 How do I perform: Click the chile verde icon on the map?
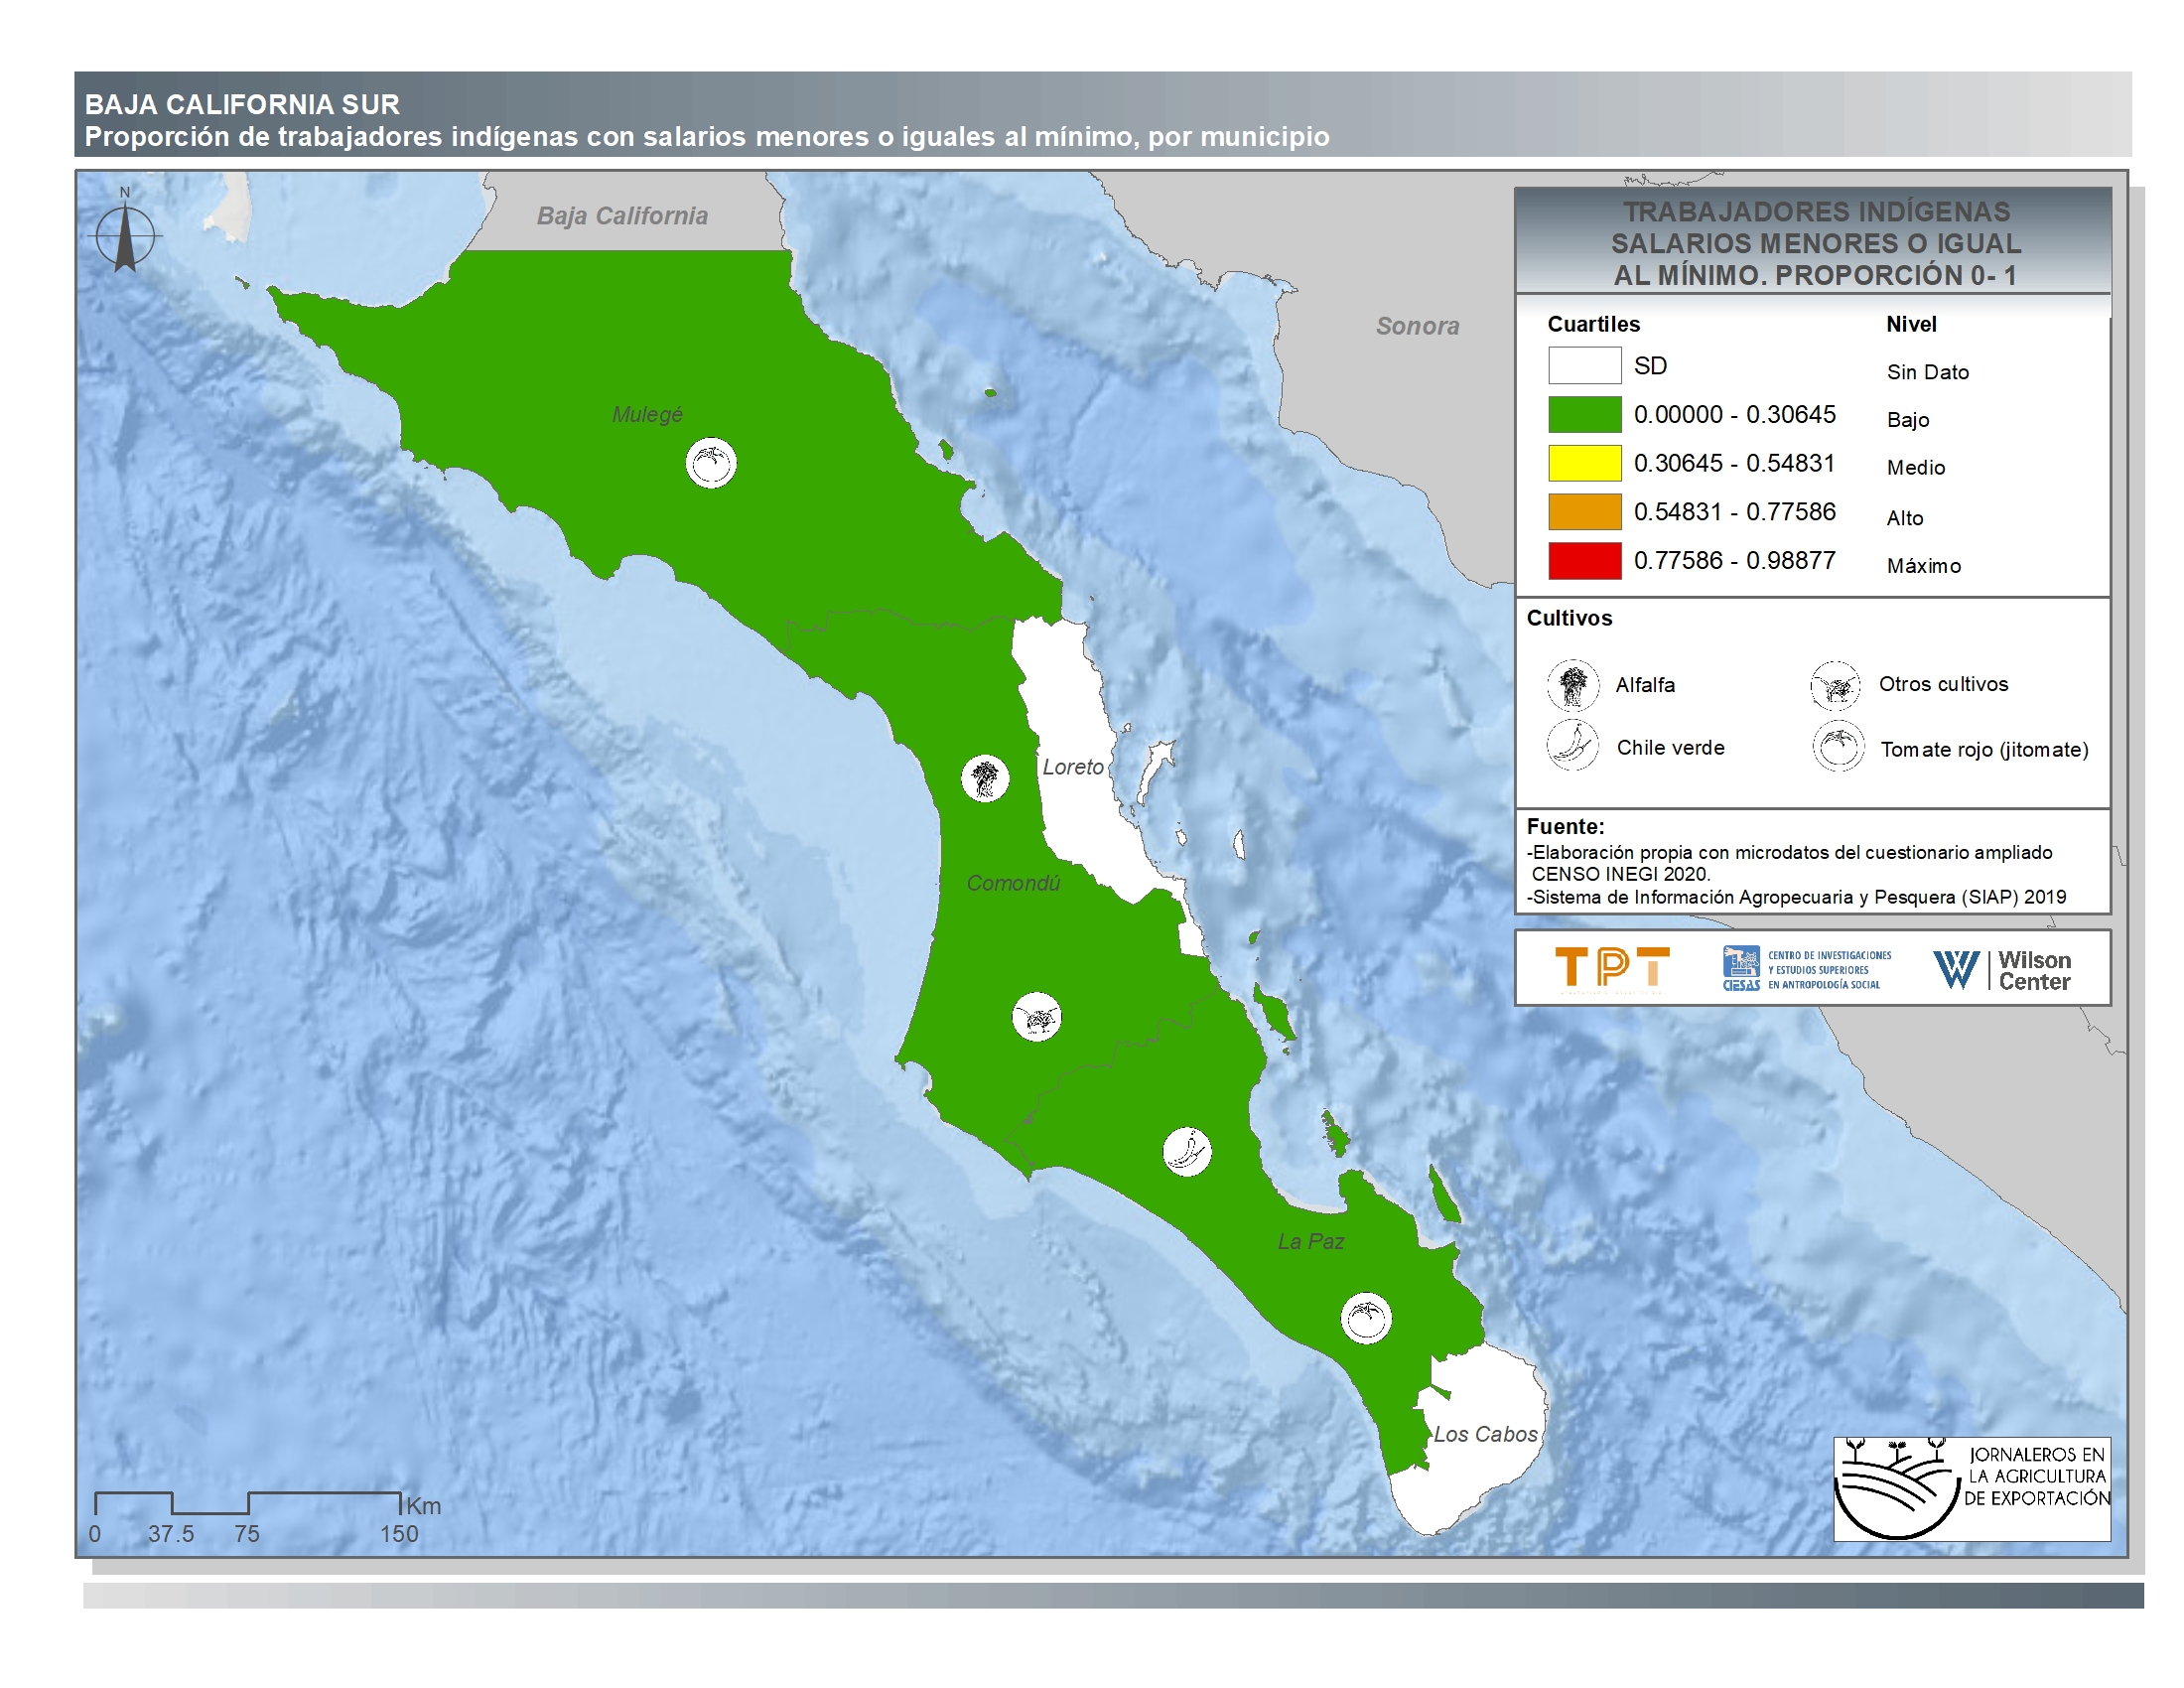(x=1187, y=1151)
